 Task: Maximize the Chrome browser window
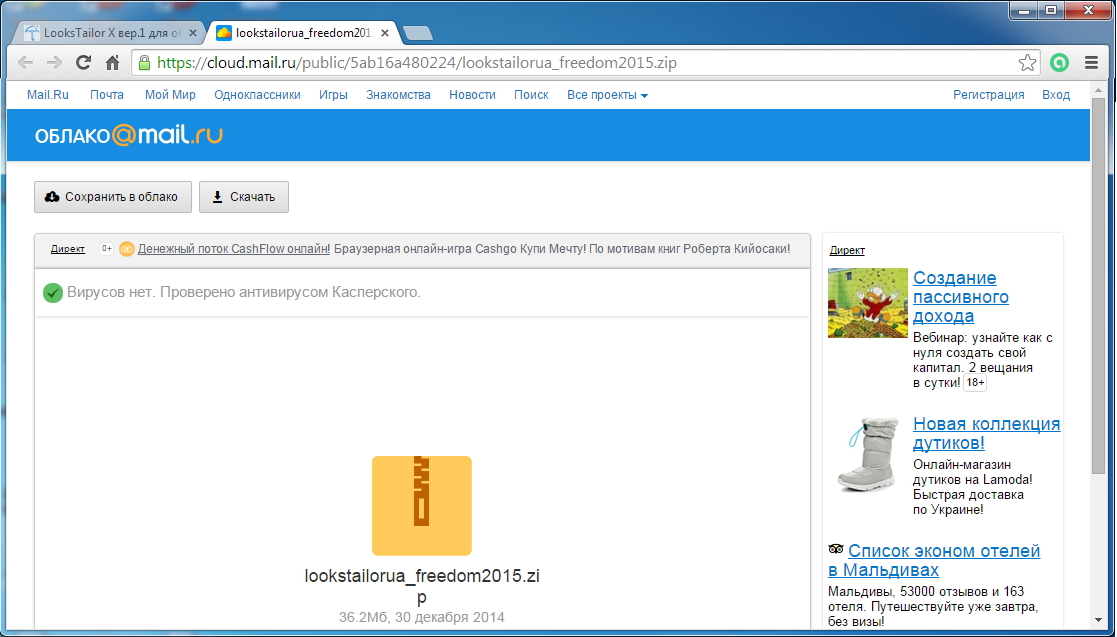[x=1051, y=10]
